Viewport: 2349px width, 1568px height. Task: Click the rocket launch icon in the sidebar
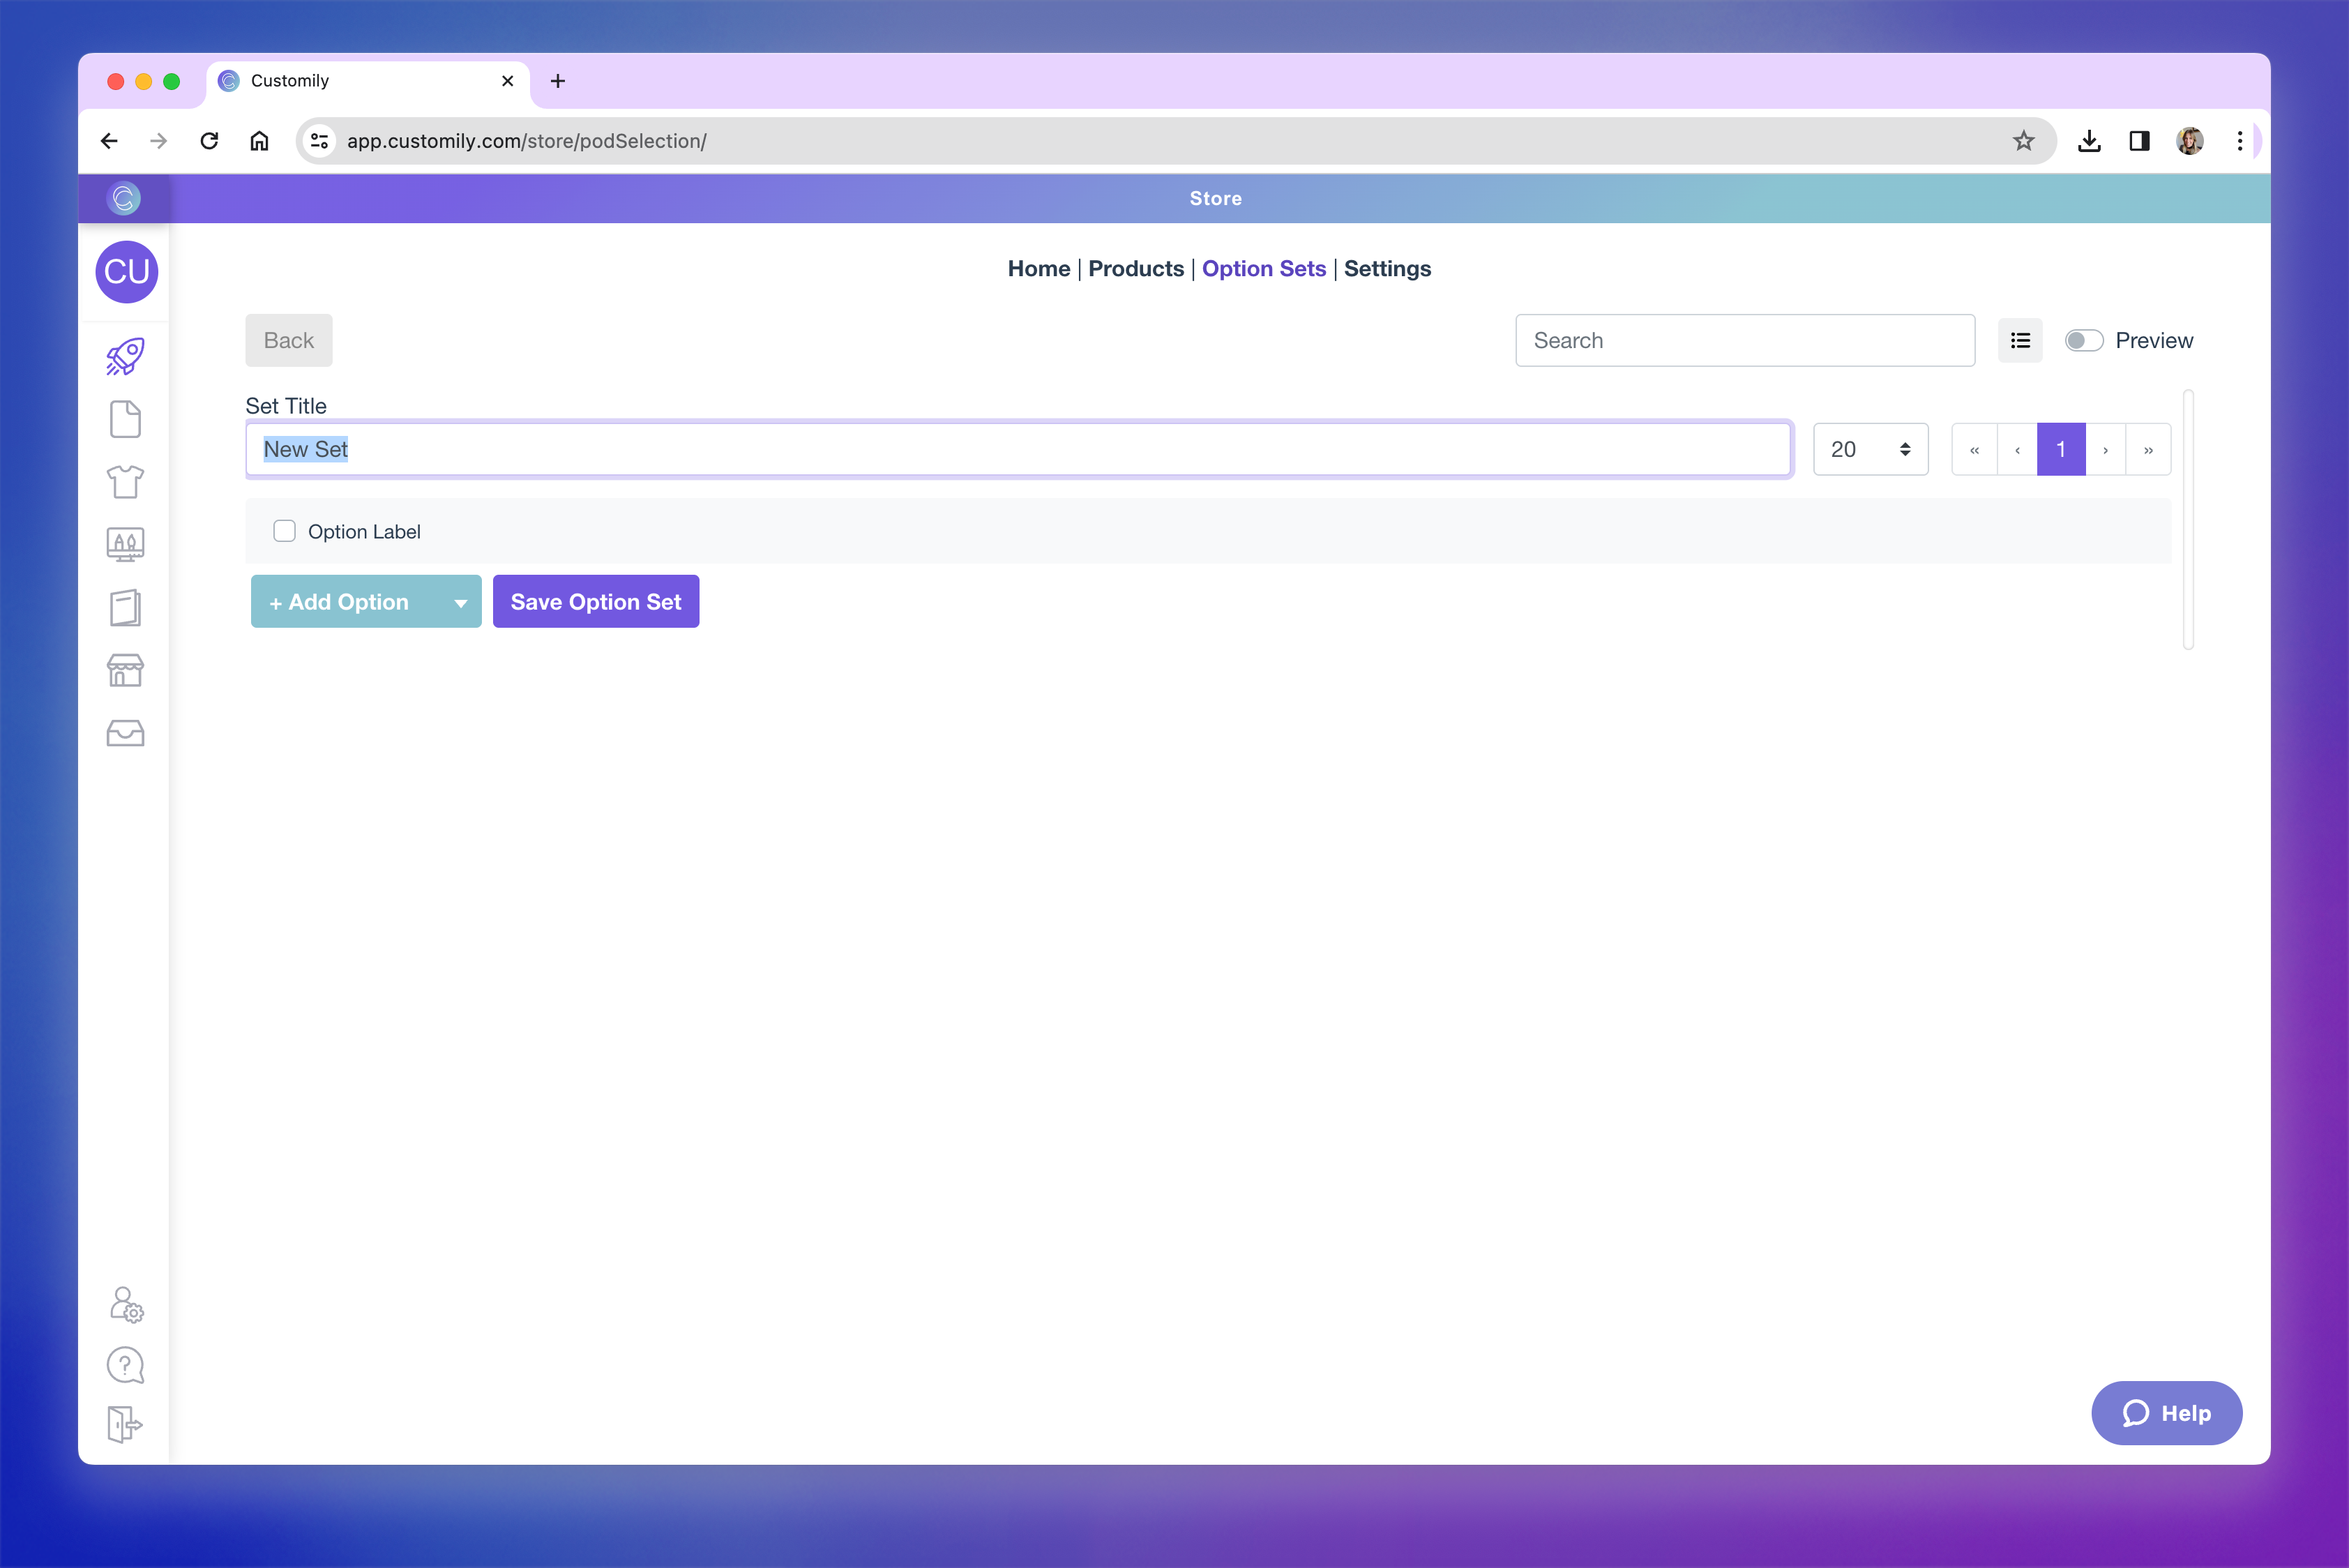tap(125, 357)
